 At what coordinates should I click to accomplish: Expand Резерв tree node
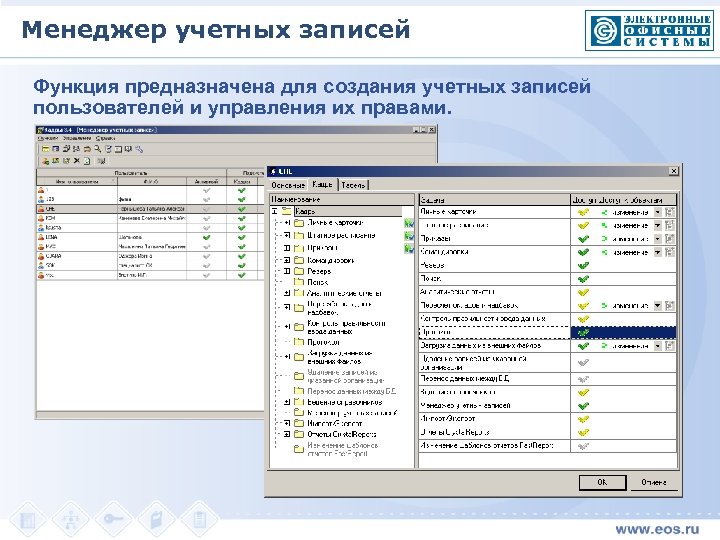click(287, 271)
